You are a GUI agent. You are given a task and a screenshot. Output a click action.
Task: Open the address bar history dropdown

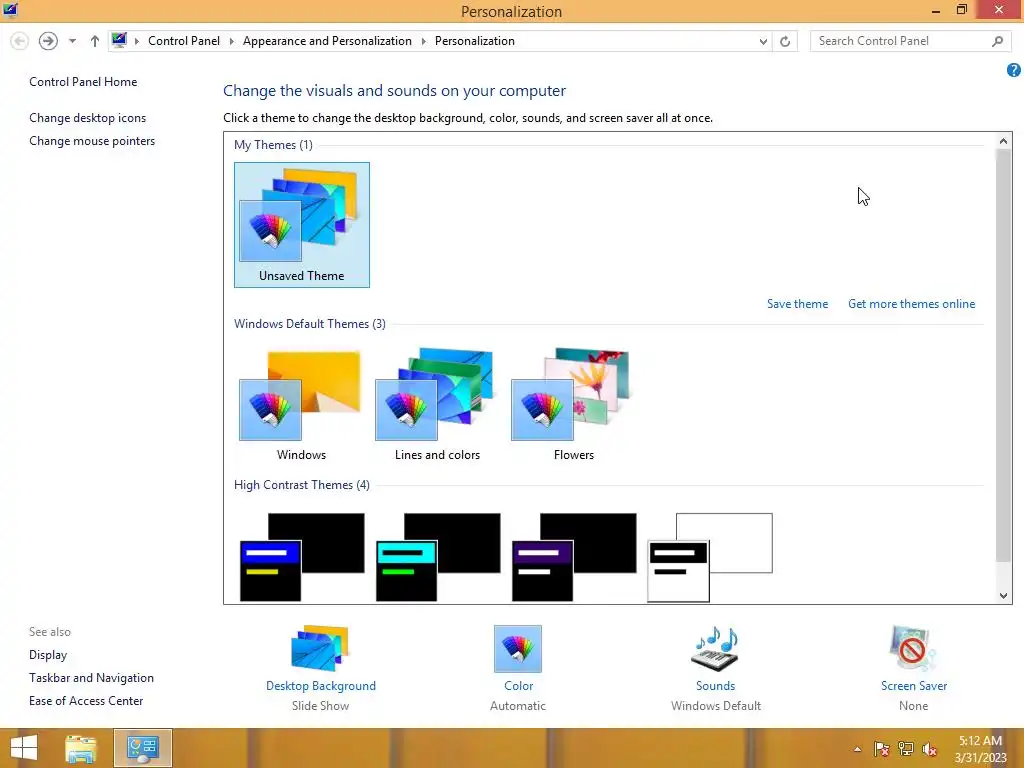(763, 41)
